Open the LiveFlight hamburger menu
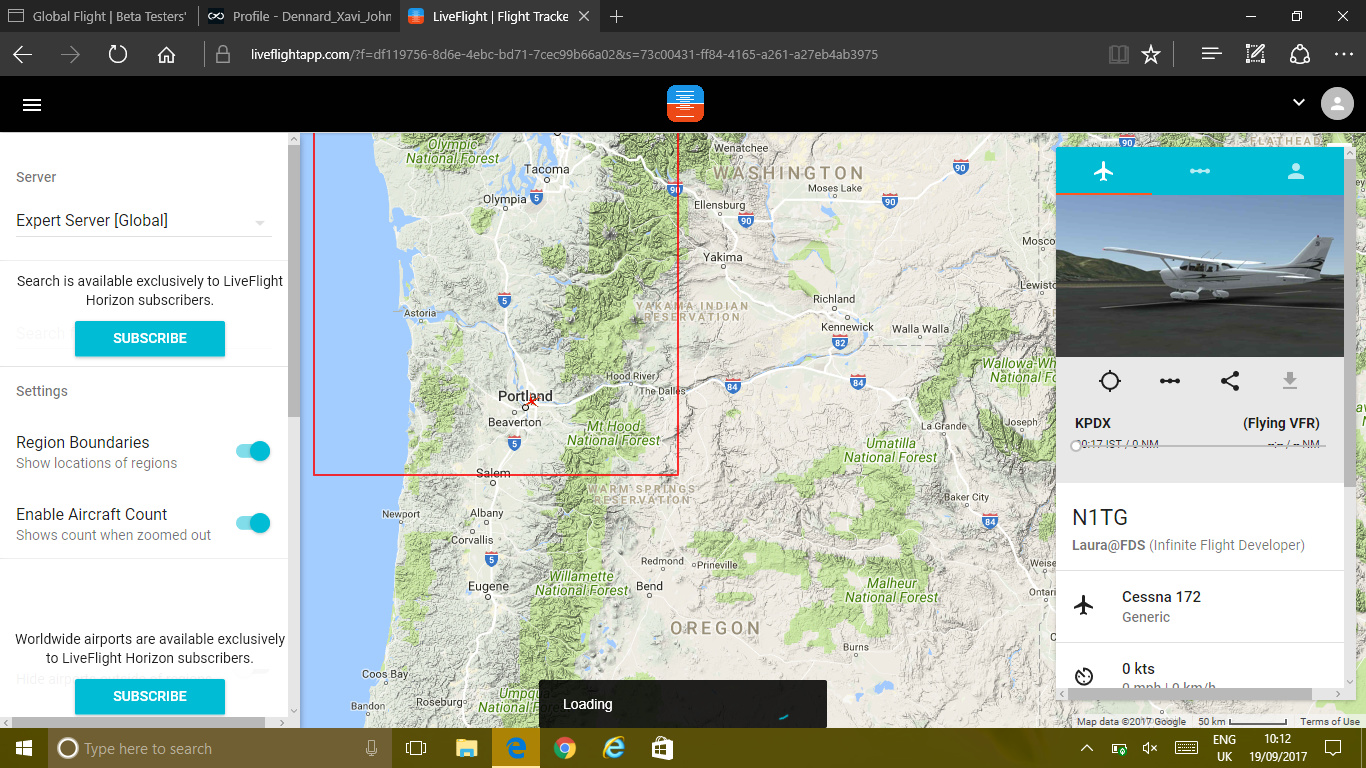This screenshot has height=768, width=1366. 32,104
